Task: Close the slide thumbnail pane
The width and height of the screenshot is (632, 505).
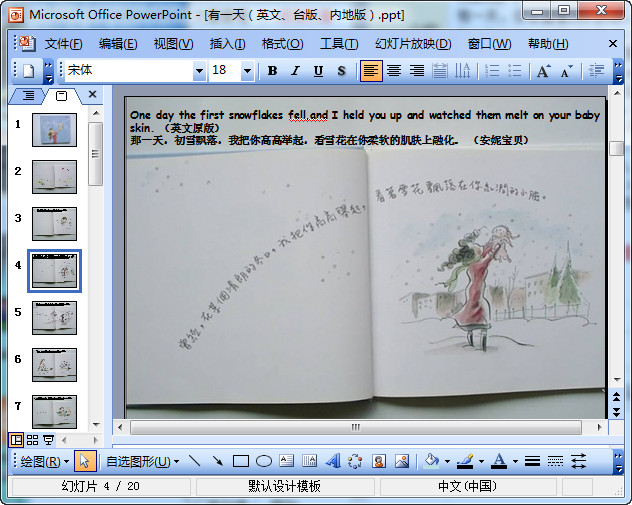Action: pos(92,94)
